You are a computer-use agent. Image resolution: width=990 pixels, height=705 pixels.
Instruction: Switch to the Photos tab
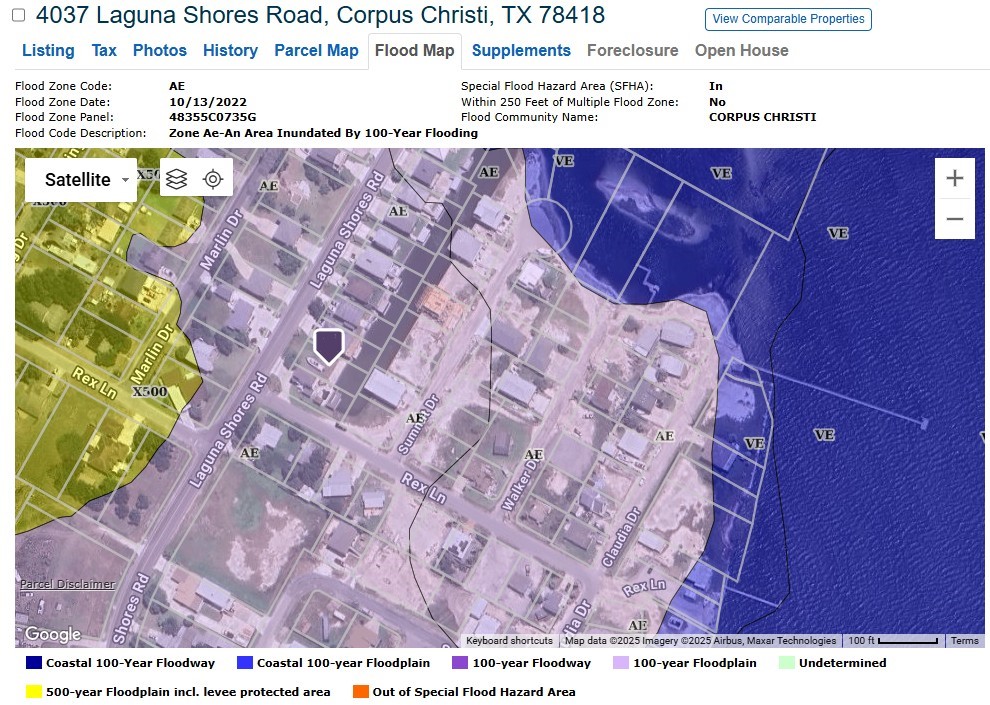click(159, 50)
